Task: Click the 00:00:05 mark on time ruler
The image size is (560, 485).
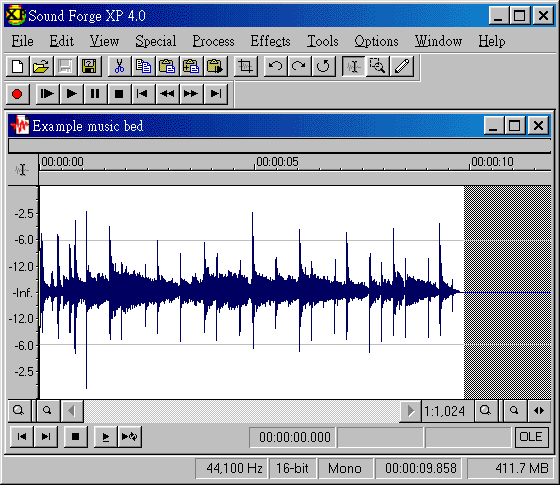Action: point(277,162)
